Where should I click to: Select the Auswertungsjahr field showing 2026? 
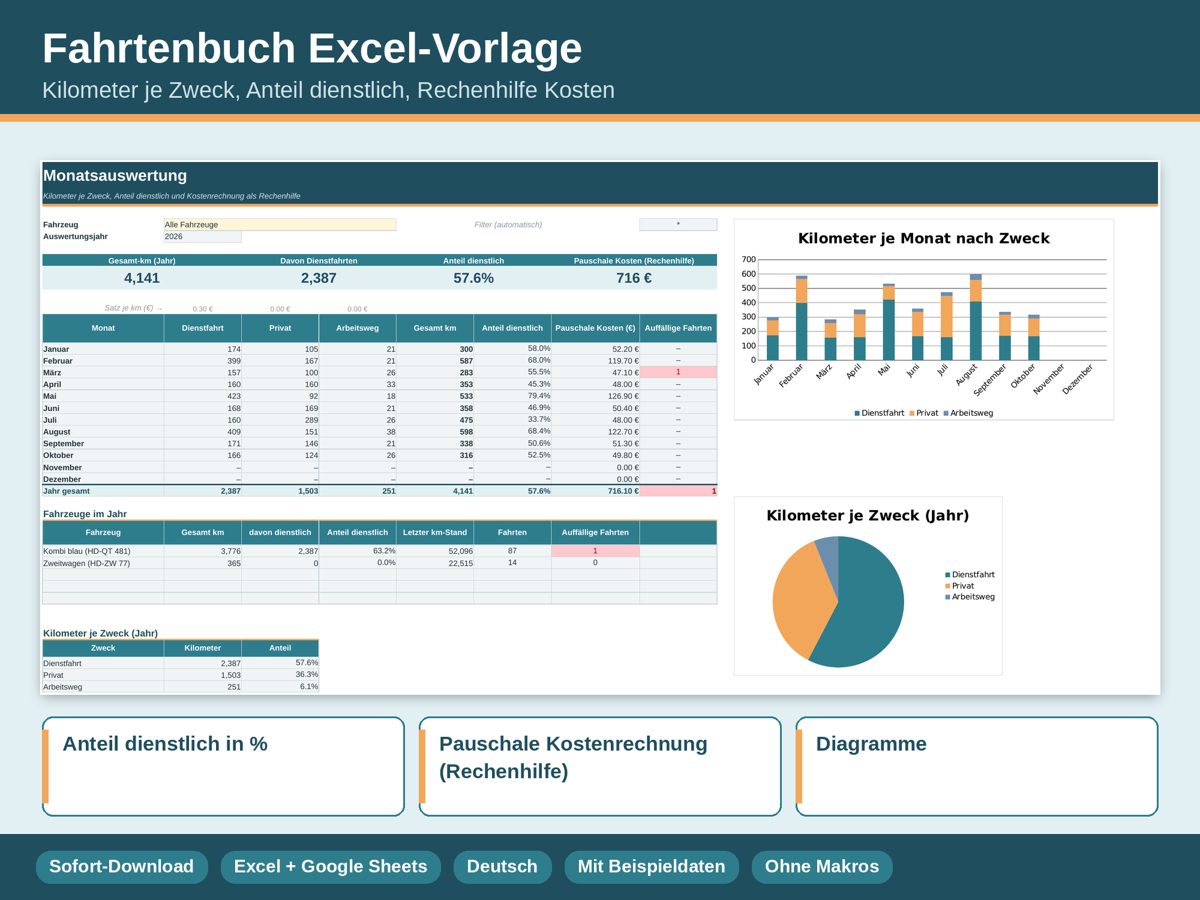tap(202, 237)
